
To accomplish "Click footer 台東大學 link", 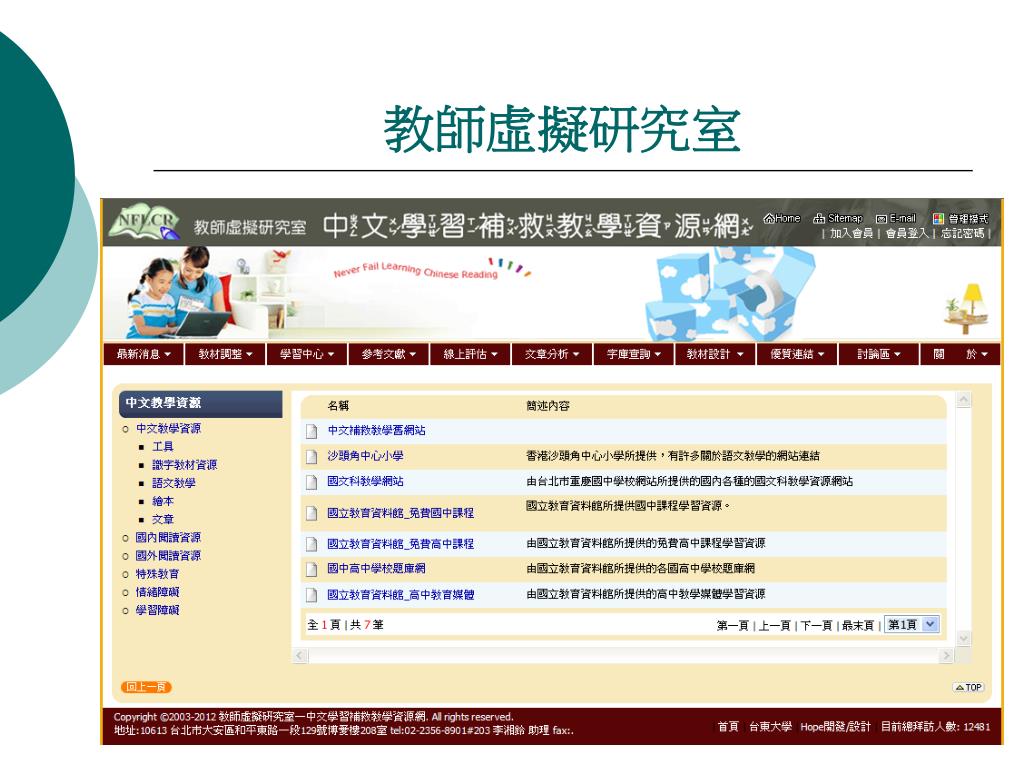I will pyautogui.click(x=771, y=727).
